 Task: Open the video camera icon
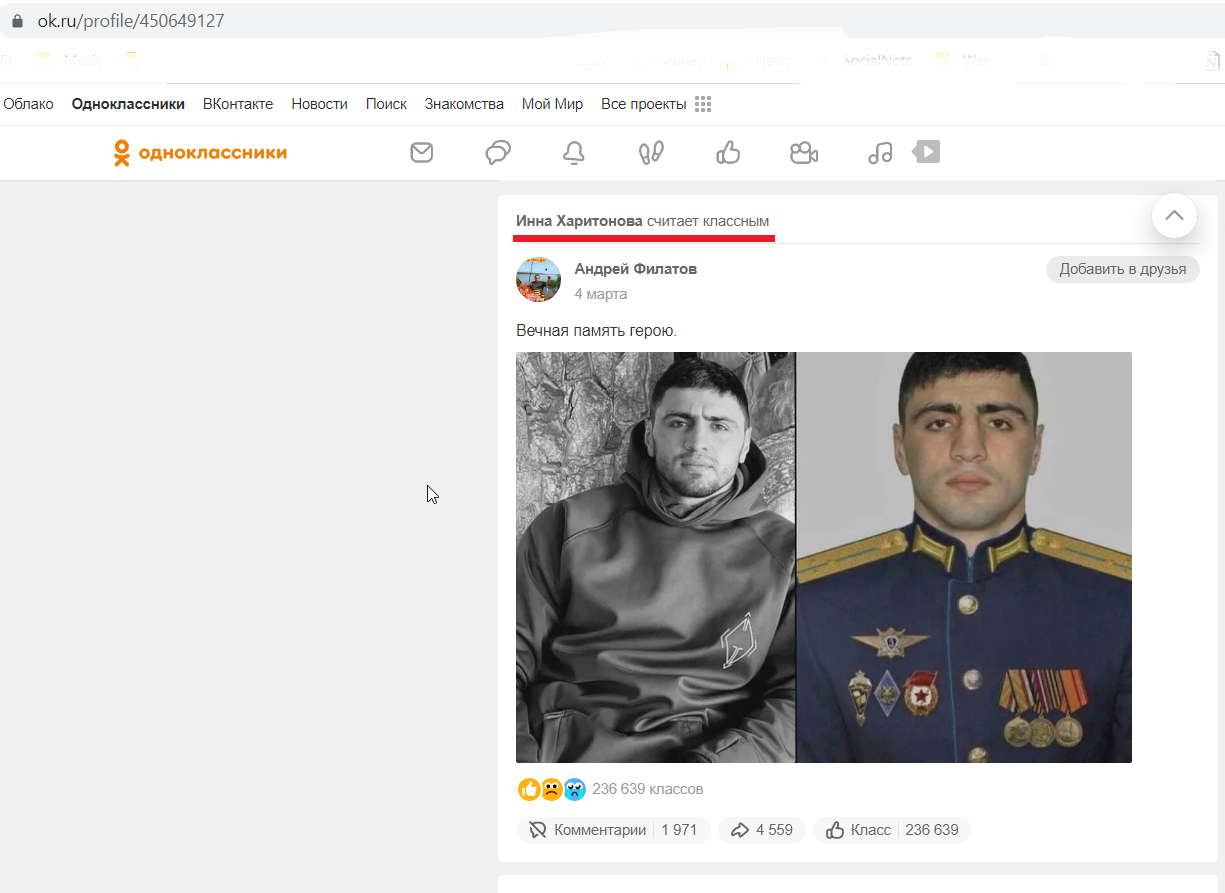[x=804, y=153]
